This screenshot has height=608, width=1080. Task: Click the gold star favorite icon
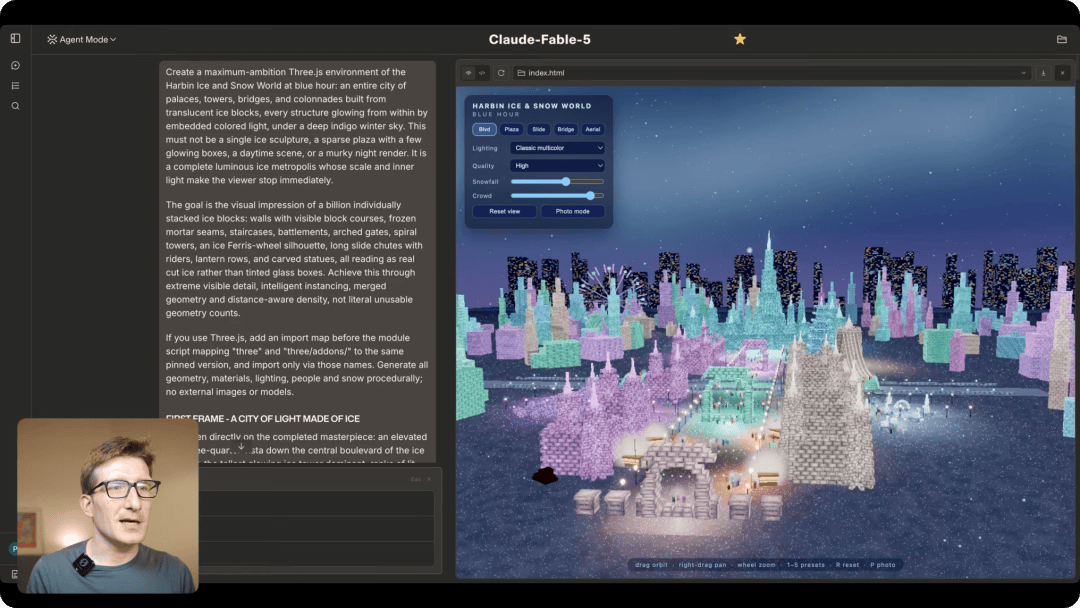click(740, 39)
